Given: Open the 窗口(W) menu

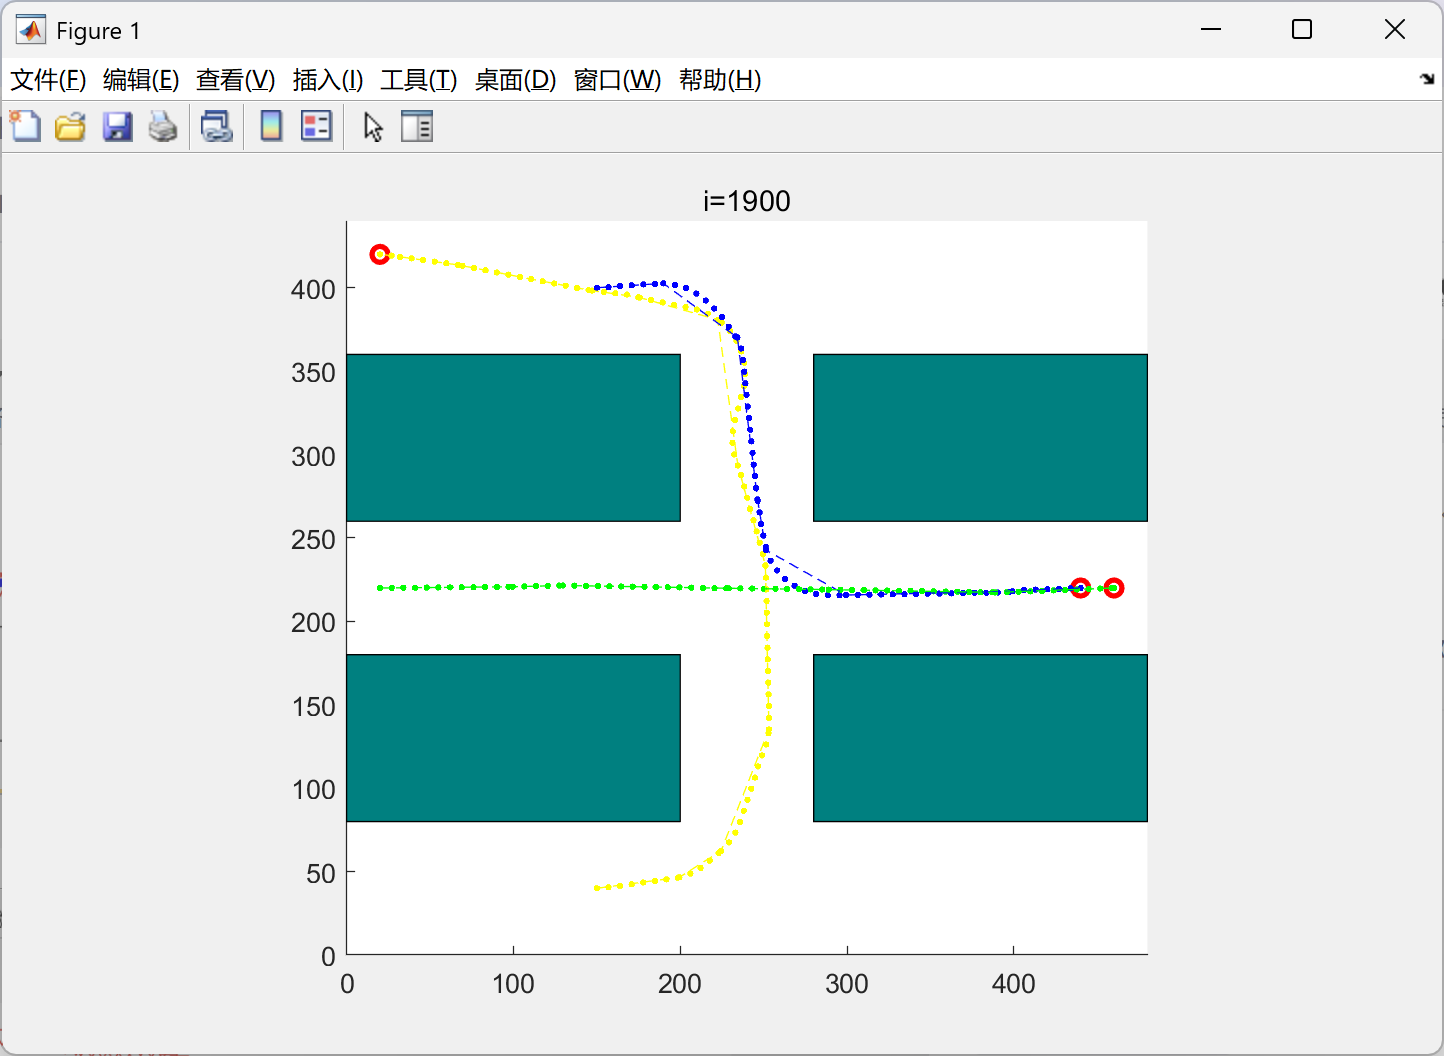Looking at the screenshot, I should click(618, 80).
